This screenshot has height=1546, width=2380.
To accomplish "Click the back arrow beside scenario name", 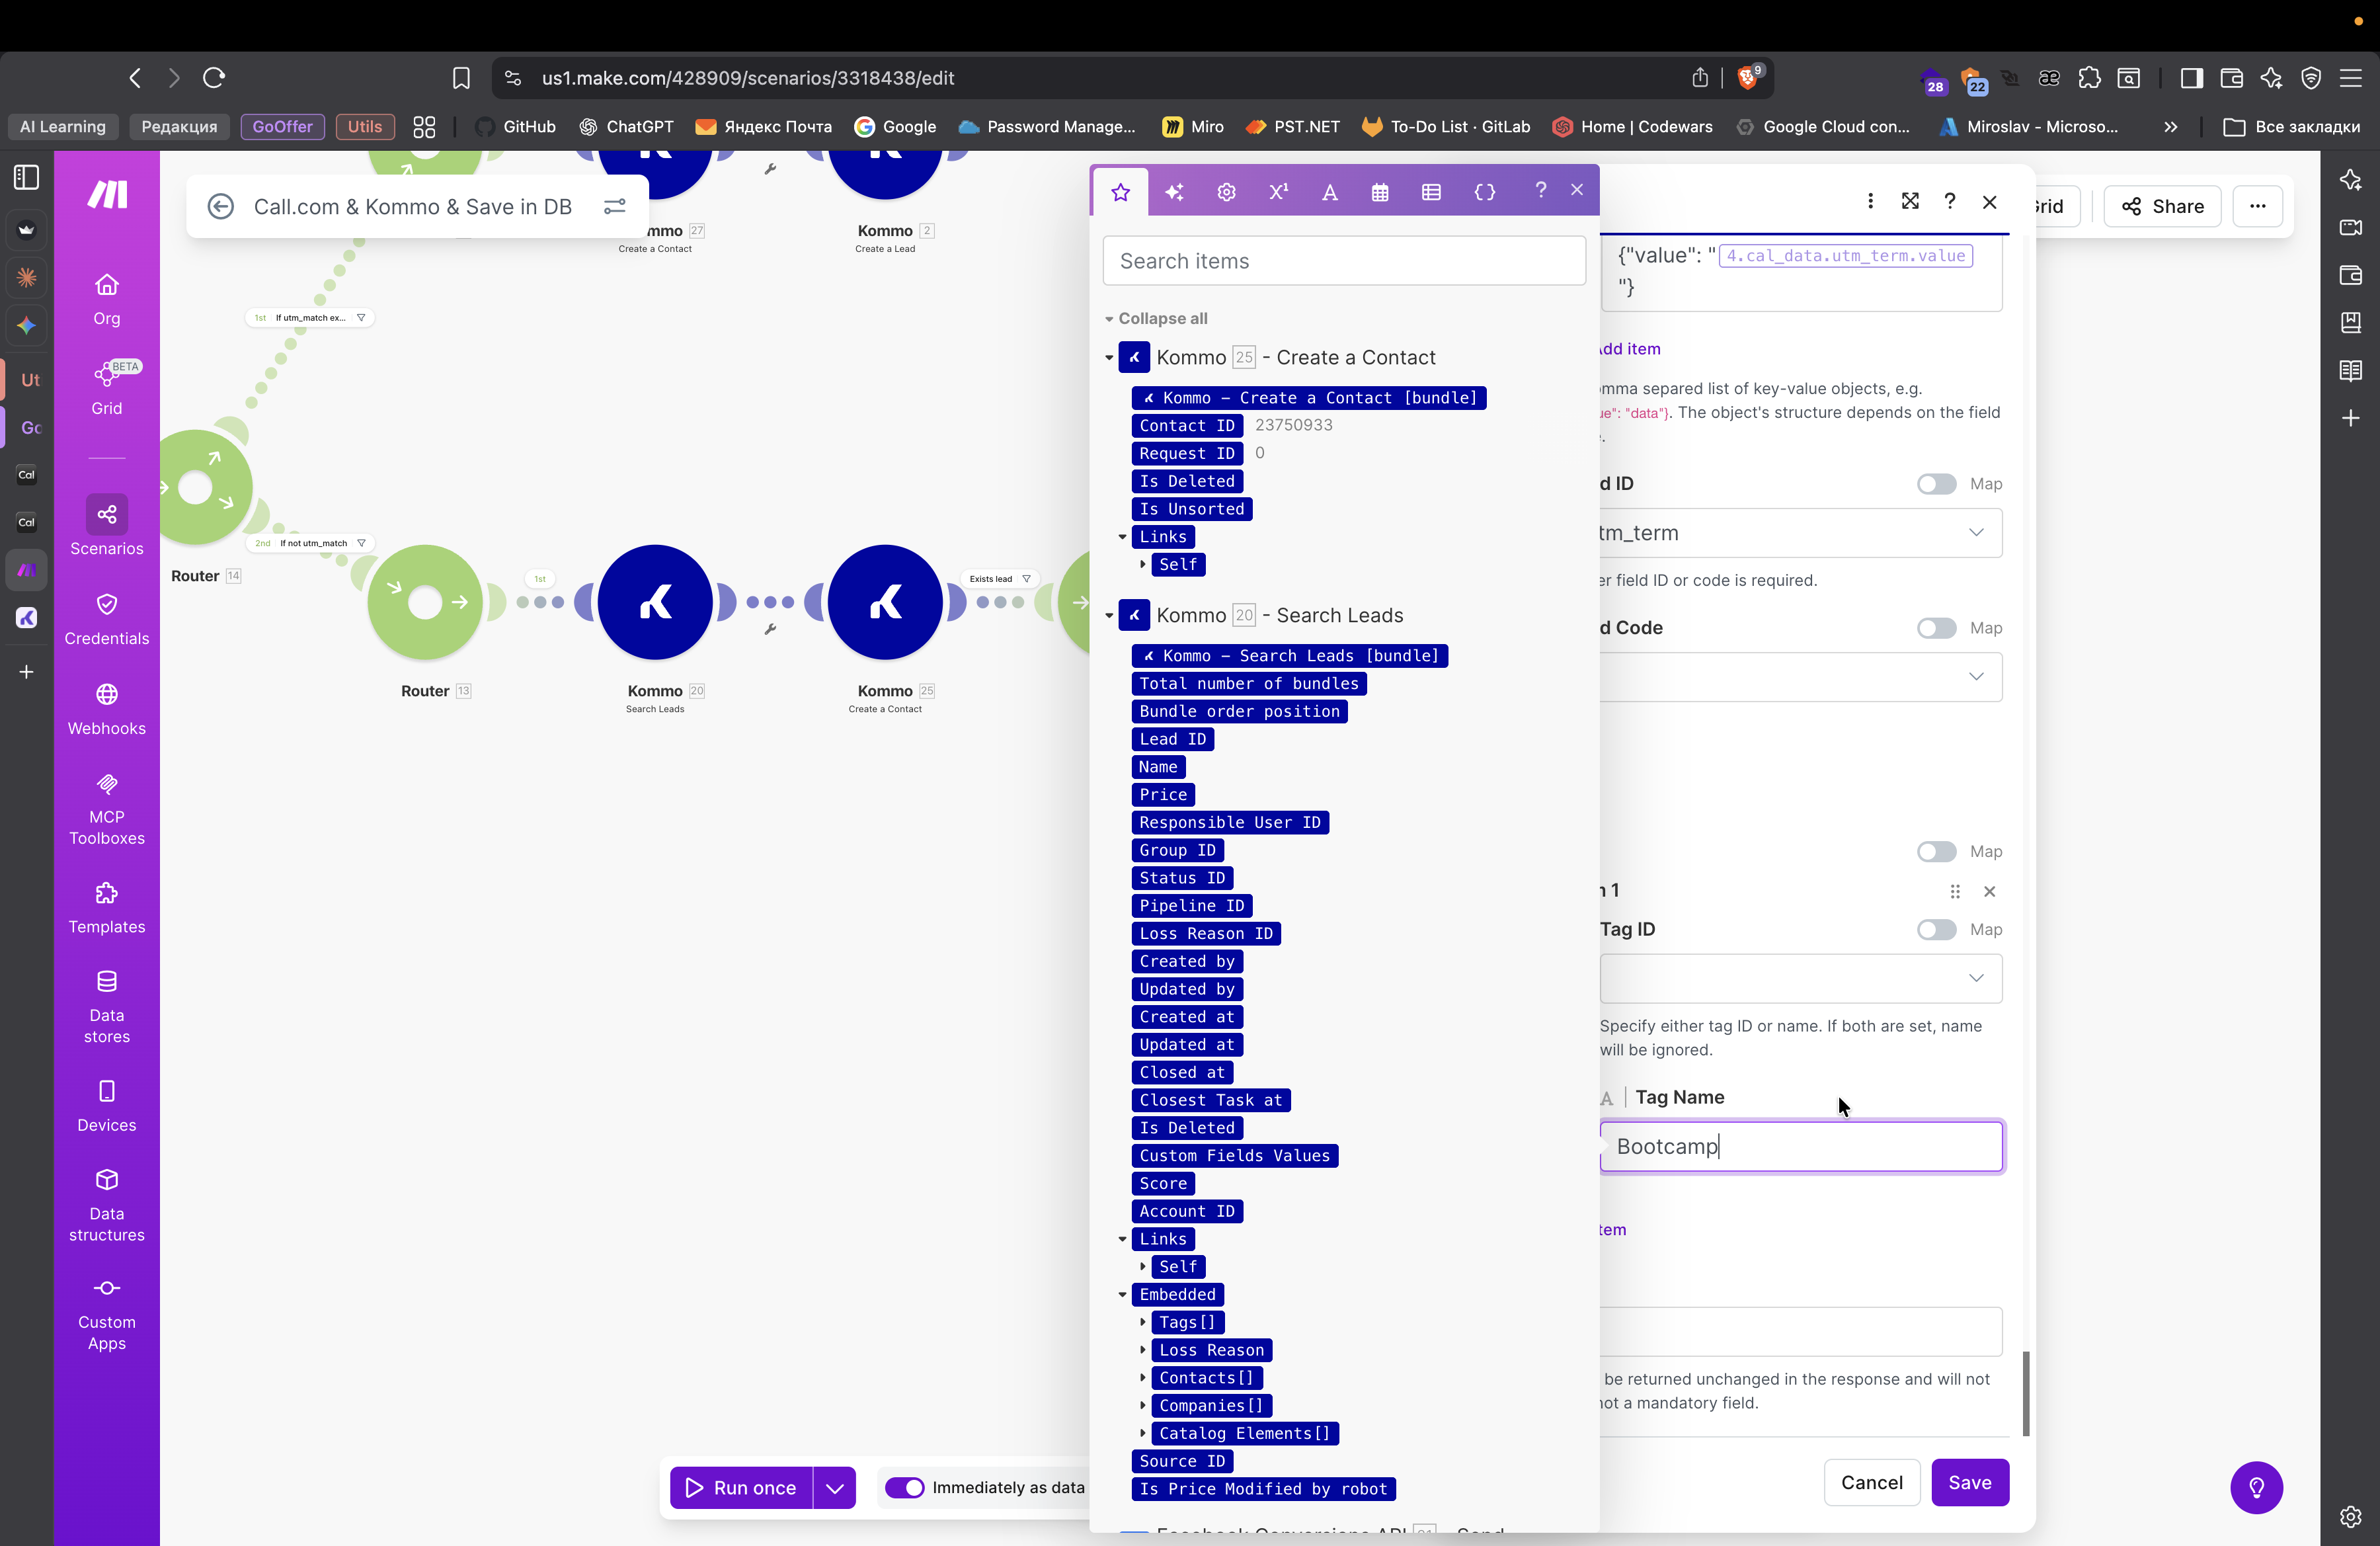I will [x=221, y=206].
